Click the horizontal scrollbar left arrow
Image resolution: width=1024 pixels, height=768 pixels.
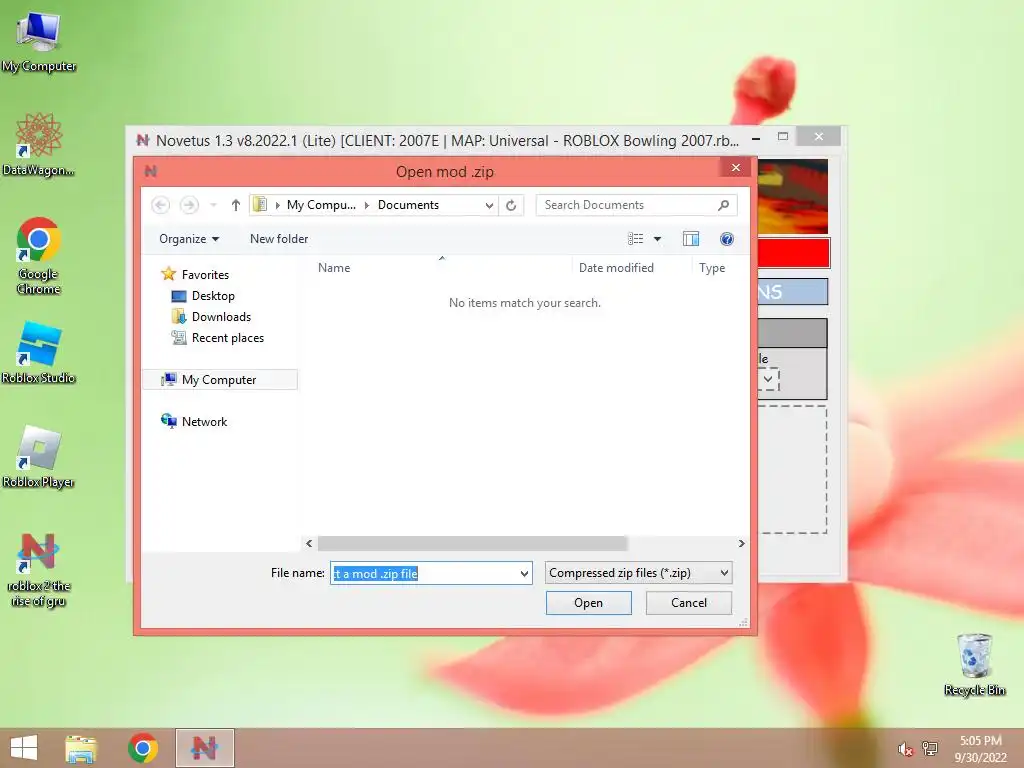click(x=310, y=543)
